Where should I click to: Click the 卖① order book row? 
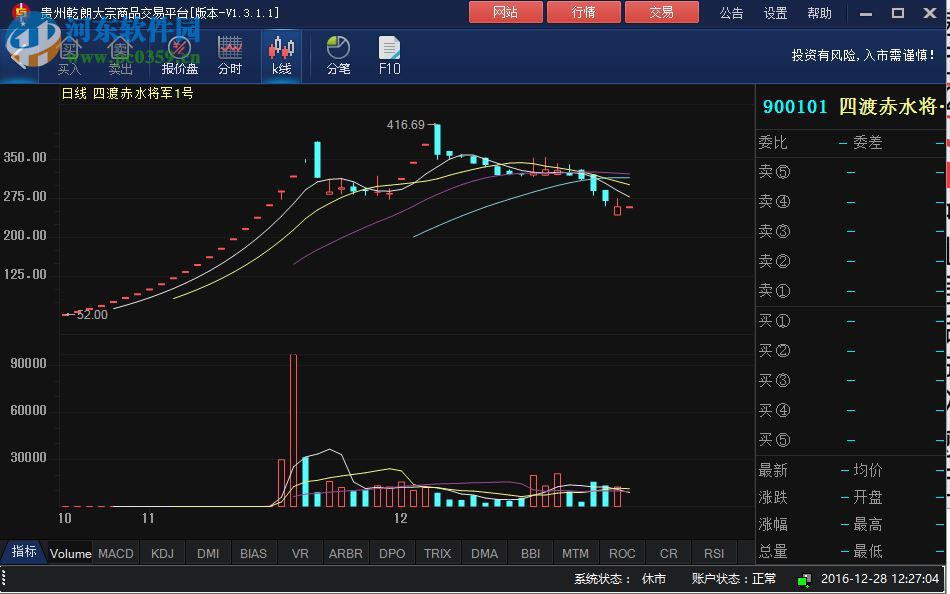click(x=851, y=291)
